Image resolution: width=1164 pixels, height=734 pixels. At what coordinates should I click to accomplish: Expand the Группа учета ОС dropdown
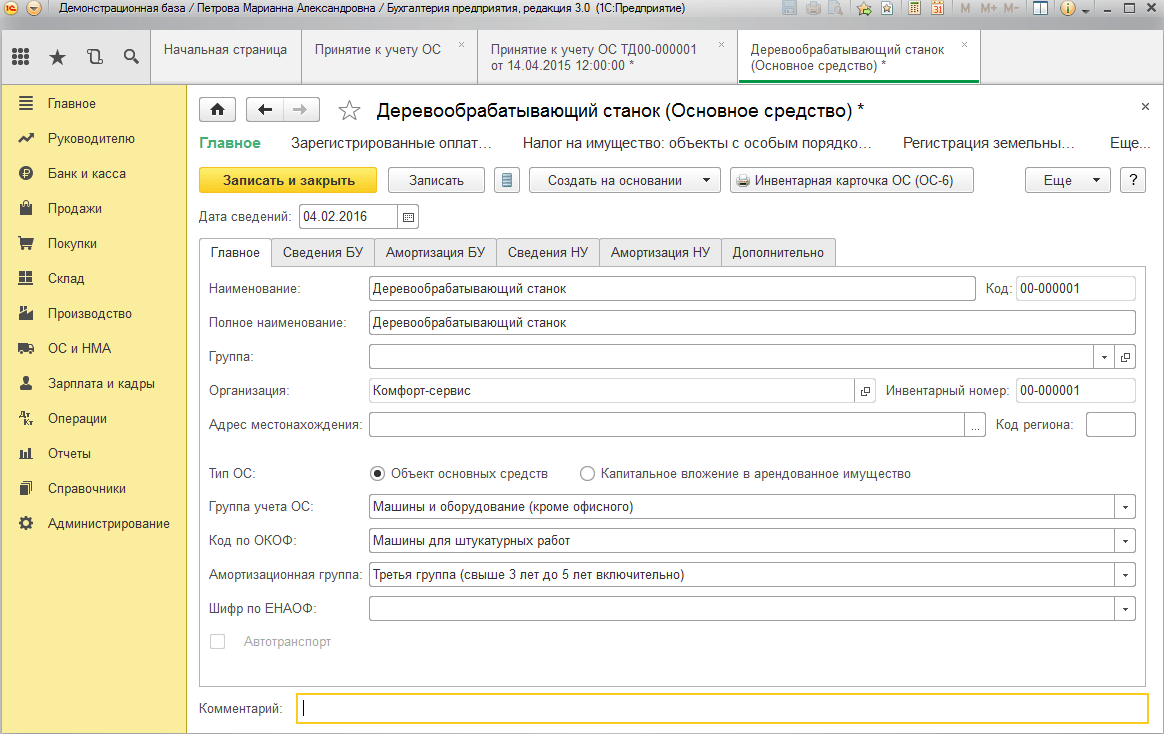click(x=1126, y=507)
